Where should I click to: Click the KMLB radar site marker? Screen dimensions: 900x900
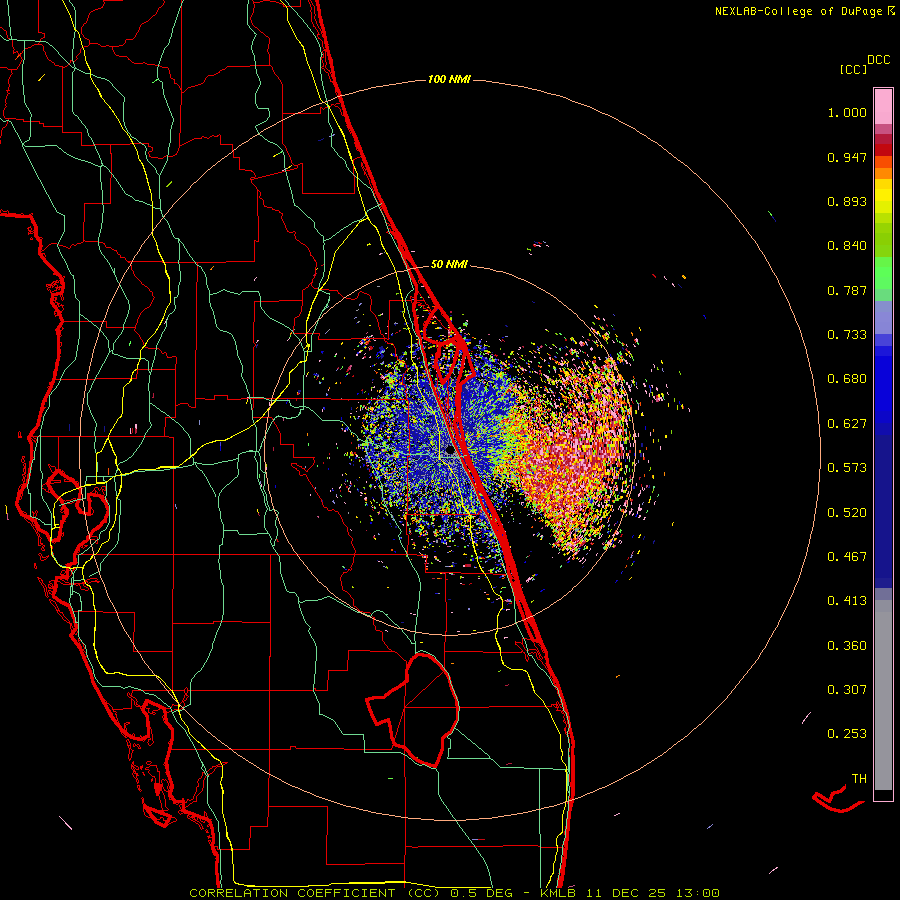click(x=450, y=451)
